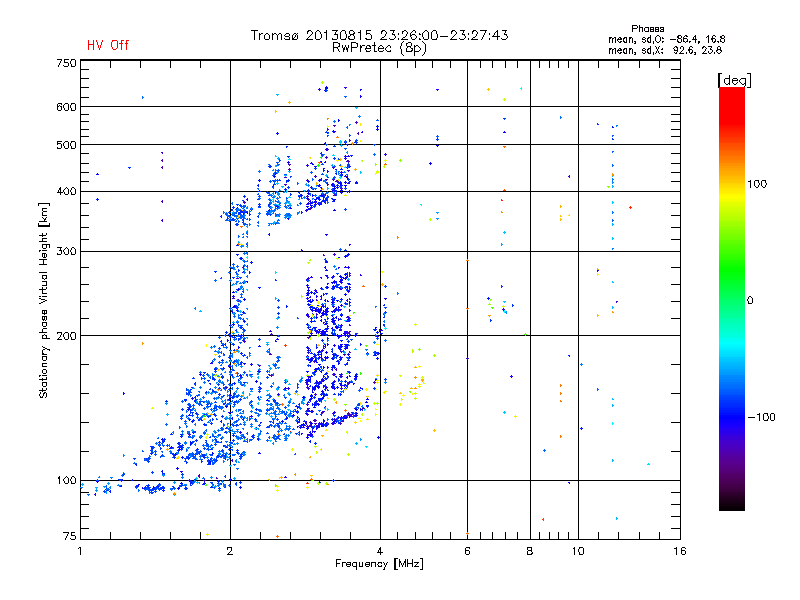Click the x-axis label '1'
Image resolution: width=800 pixels, height=600 pixels.
click(x=80, y=551)
